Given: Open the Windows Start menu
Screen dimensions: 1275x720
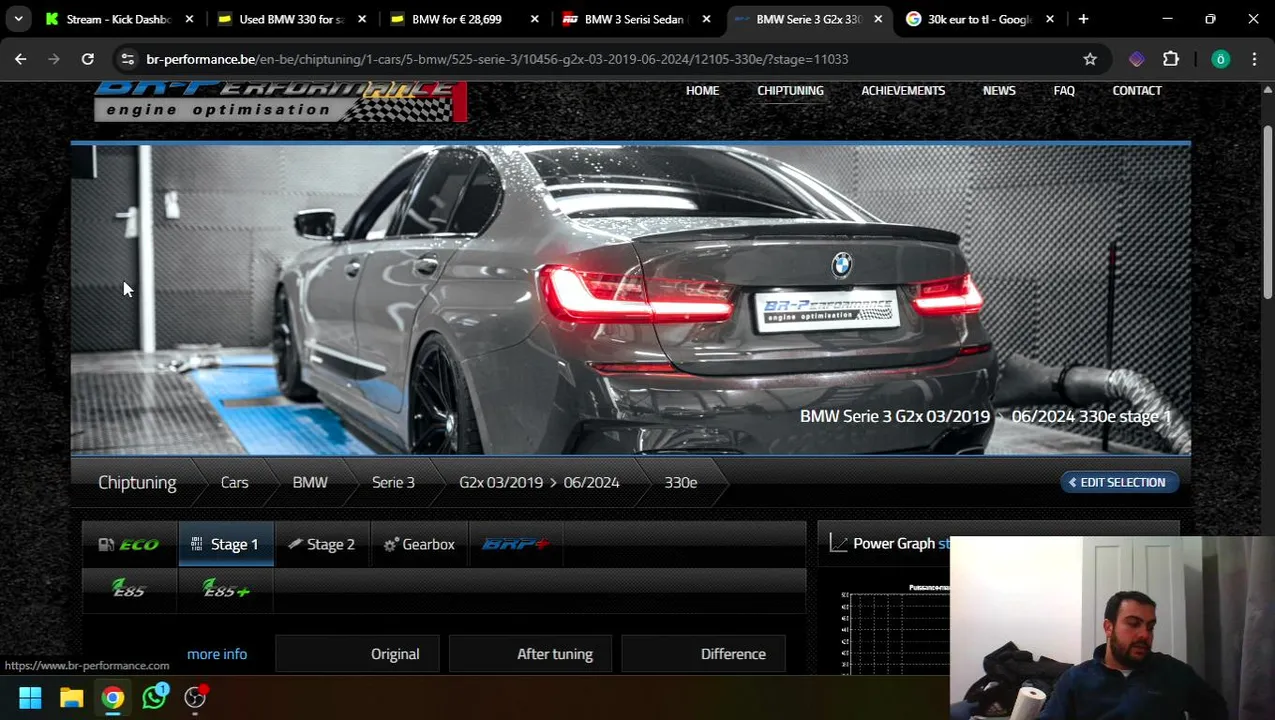Looking at the screenshot, I should [30, 697].
